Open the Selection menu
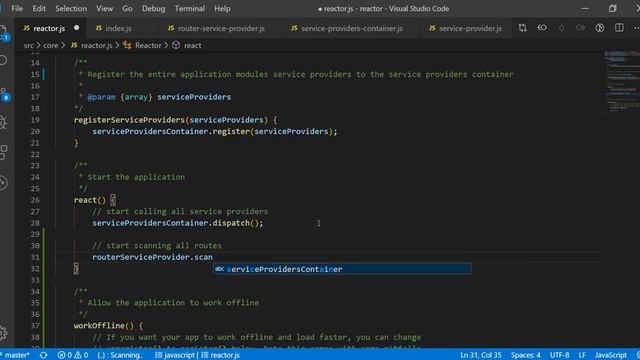 71,9
